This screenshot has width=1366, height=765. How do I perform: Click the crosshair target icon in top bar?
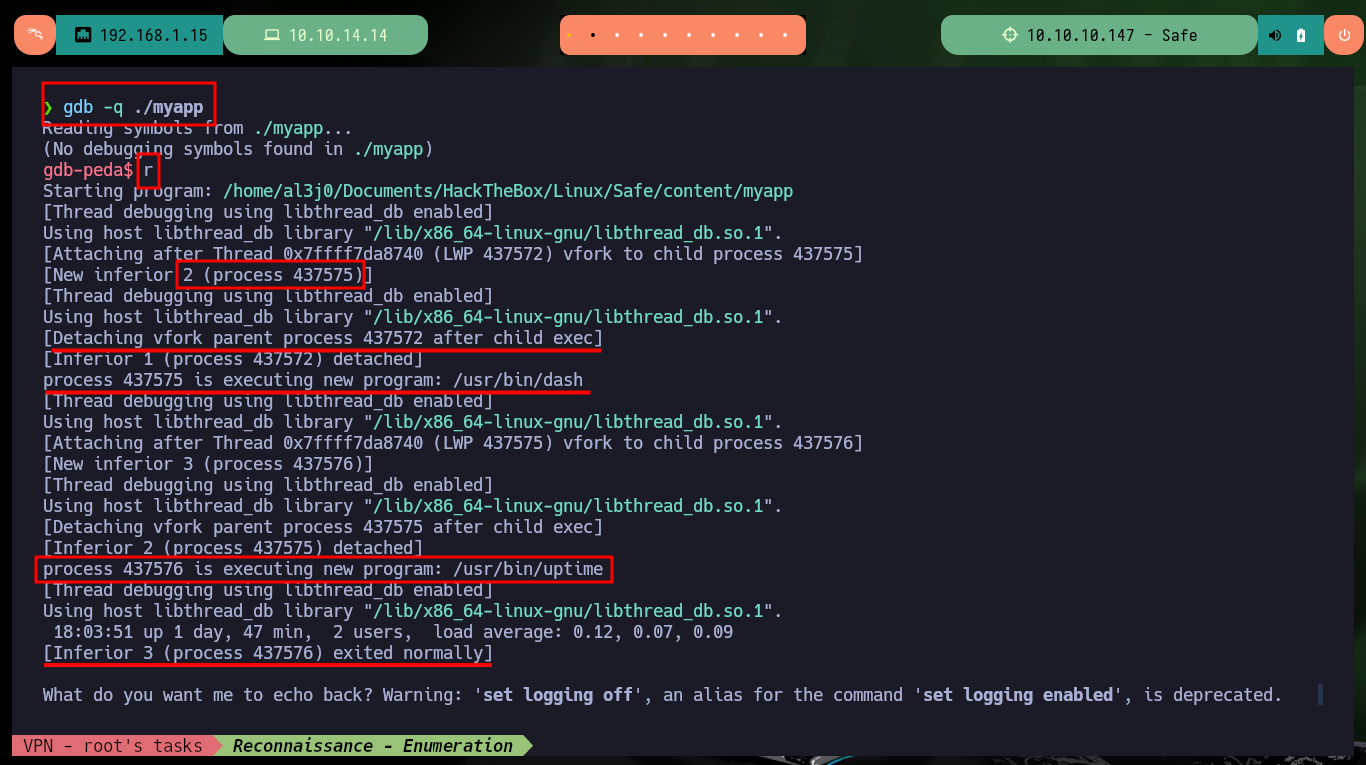pyautogui.click(x=1009, y=35)
